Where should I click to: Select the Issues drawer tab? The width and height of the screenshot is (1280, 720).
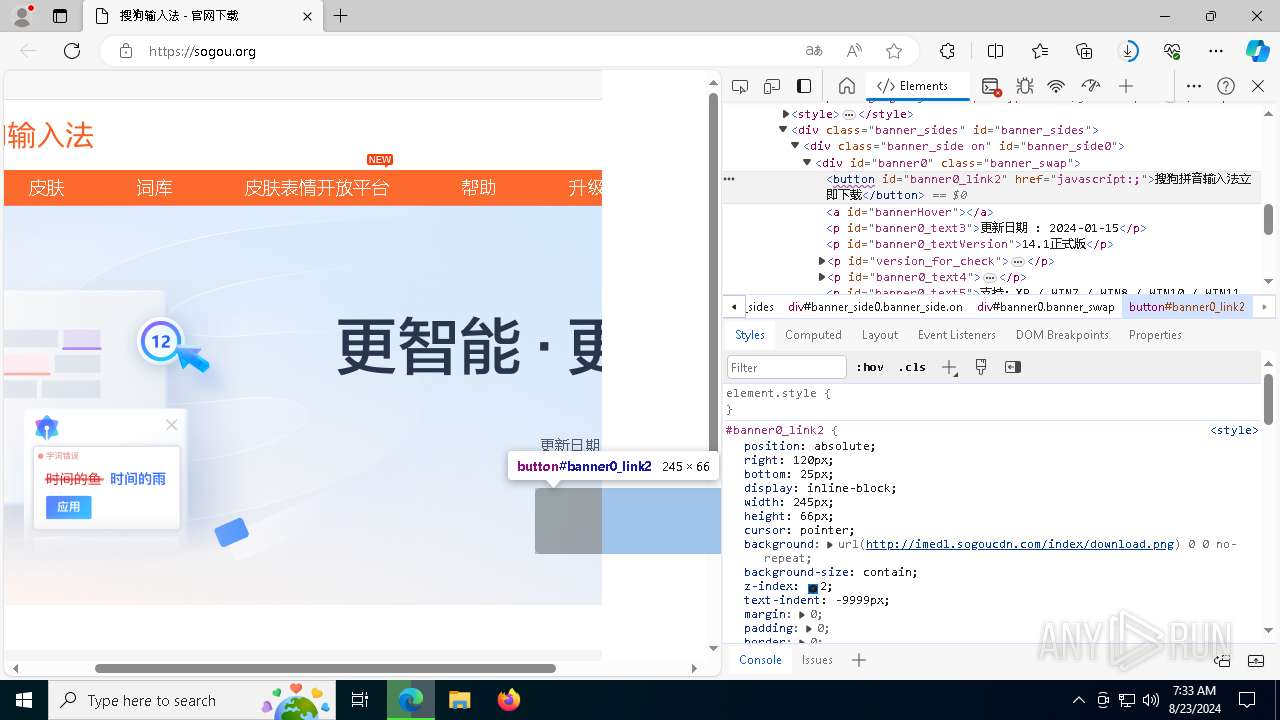[817, 660]
